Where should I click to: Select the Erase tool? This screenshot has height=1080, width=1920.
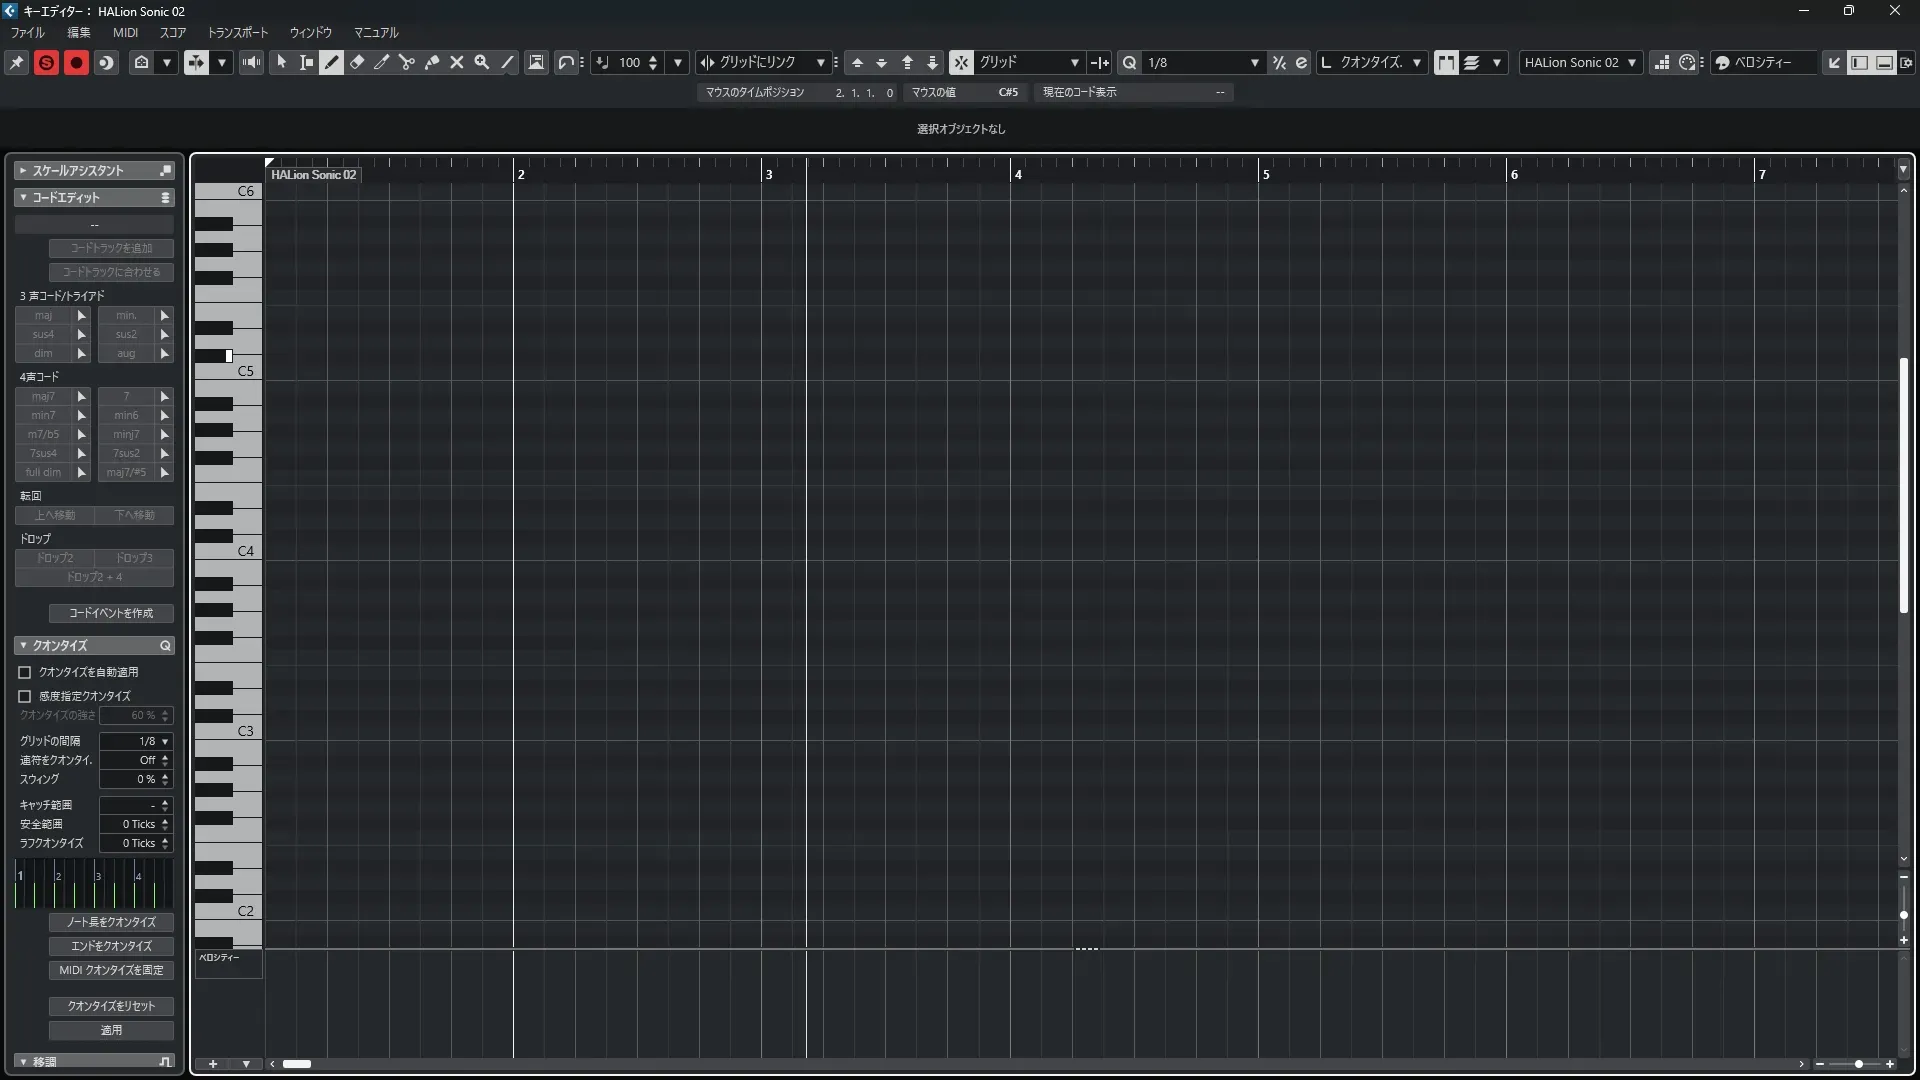coord(357,62)
